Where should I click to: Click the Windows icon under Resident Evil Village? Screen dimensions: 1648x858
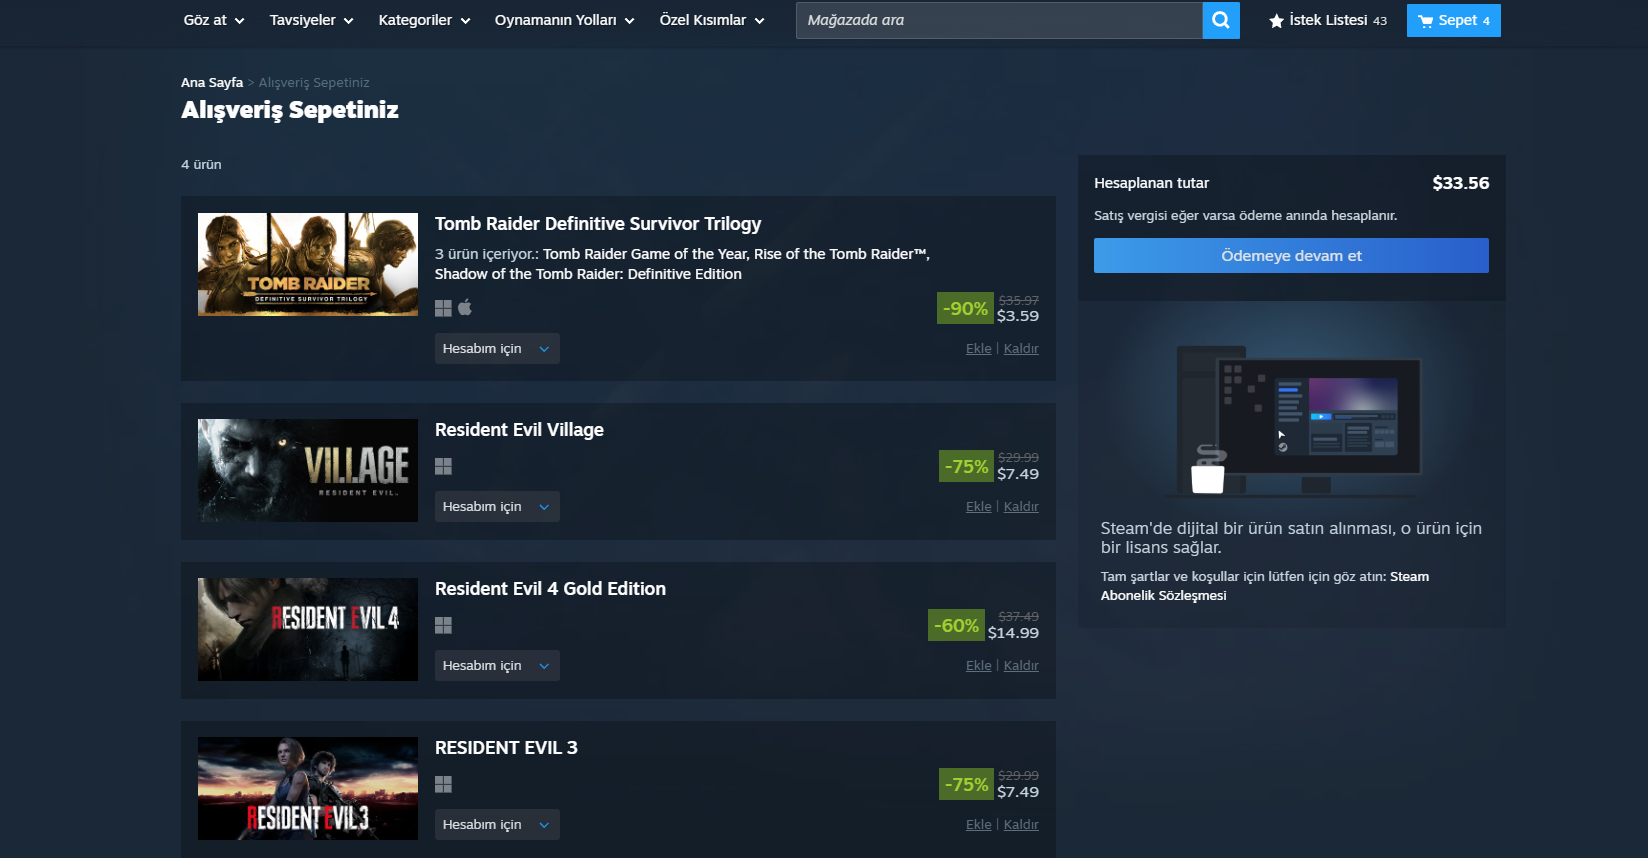(444, 466)
